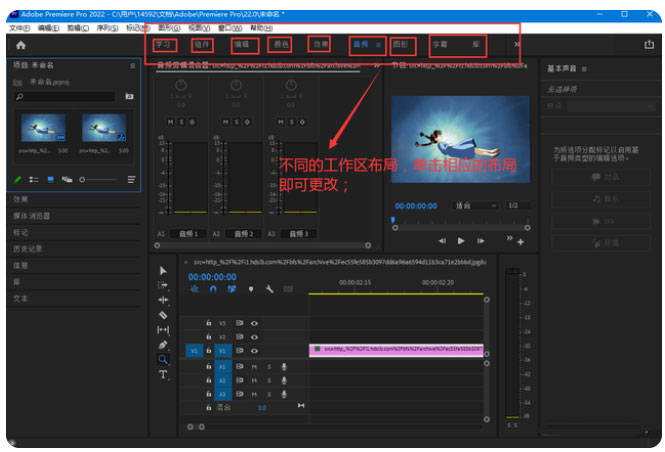Toggle insert sequences as nests icon
Viewport: 665px width, 452px height.
[x=194, y=289]
